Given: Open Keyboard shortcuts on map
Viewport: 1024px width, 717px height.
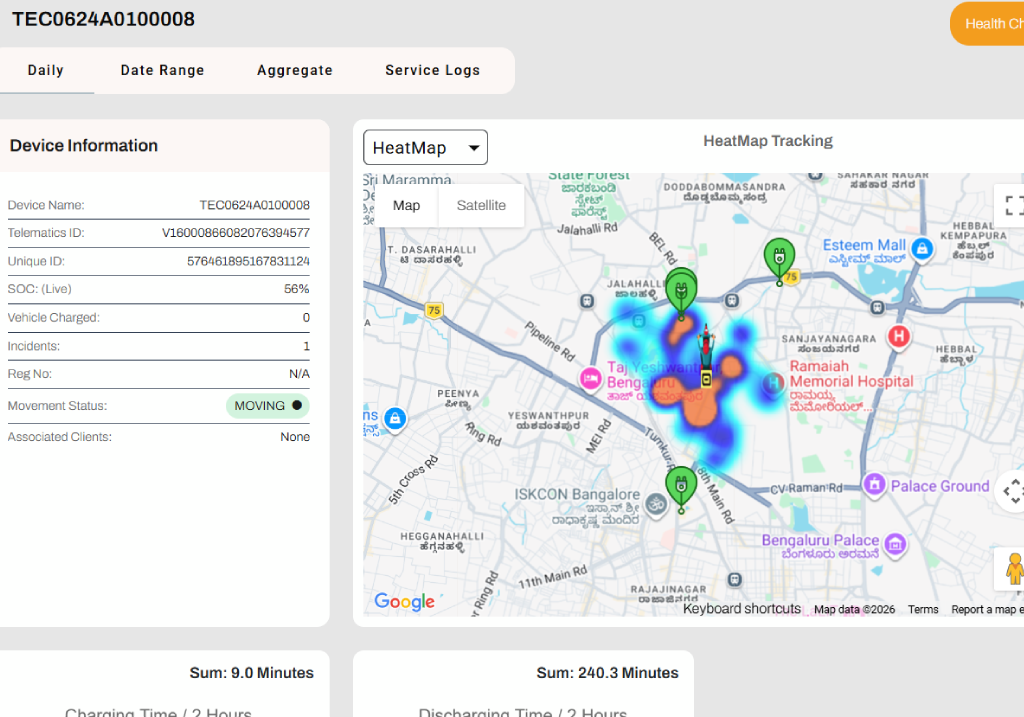Looking at the screenshot, I should 742,609.
